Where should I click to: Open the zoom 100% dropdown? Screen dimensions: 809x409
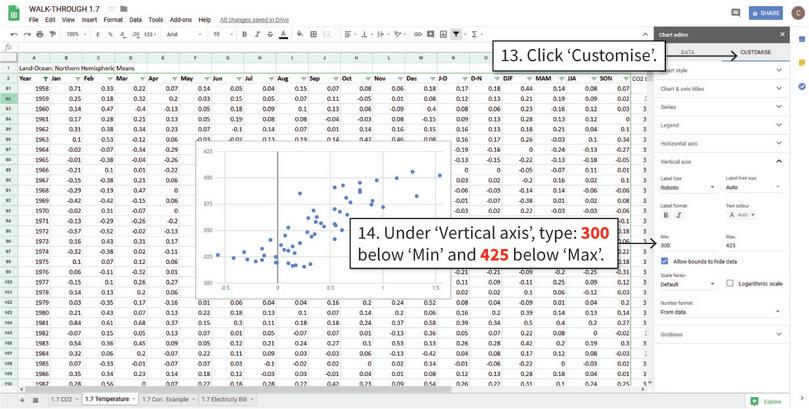(x=77, y=35)
